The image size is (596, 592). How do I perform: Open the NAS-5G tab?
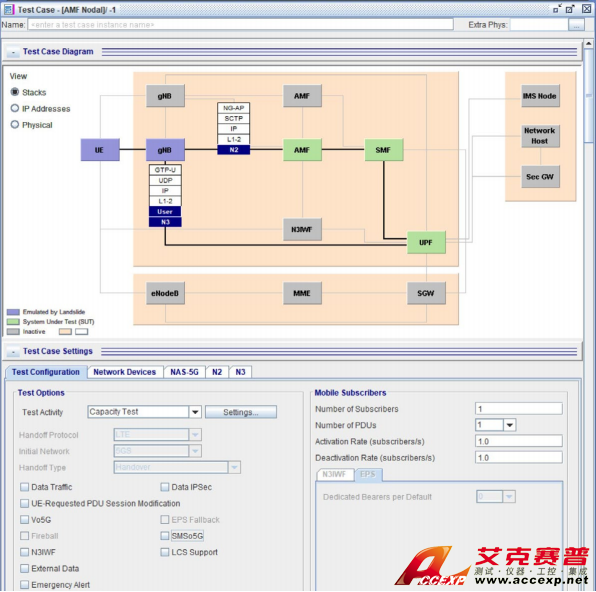(184, 372)
